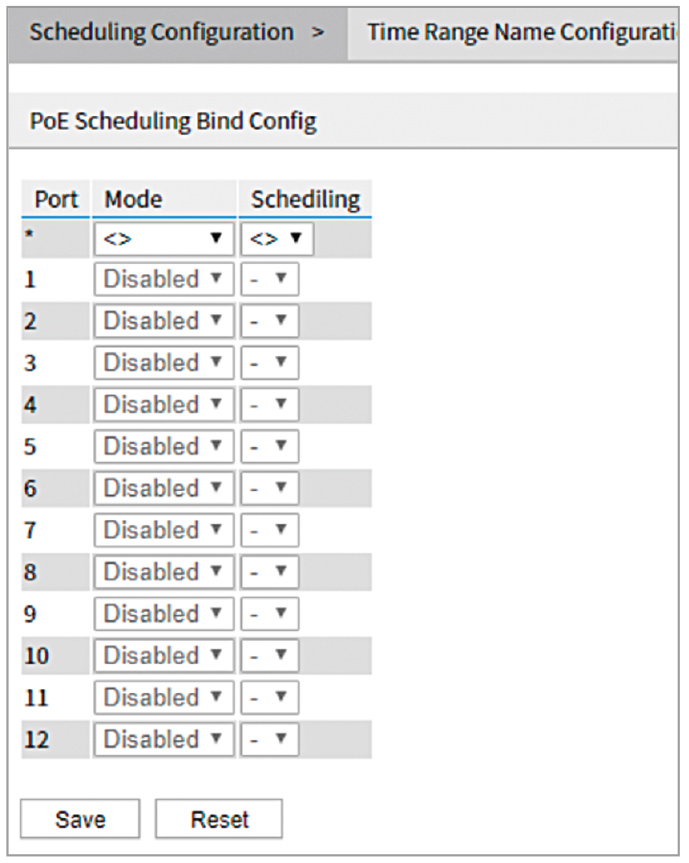Open wildcard row Mode dropdown
Viewport: 689px width, 863px height.
pos(164,240)
